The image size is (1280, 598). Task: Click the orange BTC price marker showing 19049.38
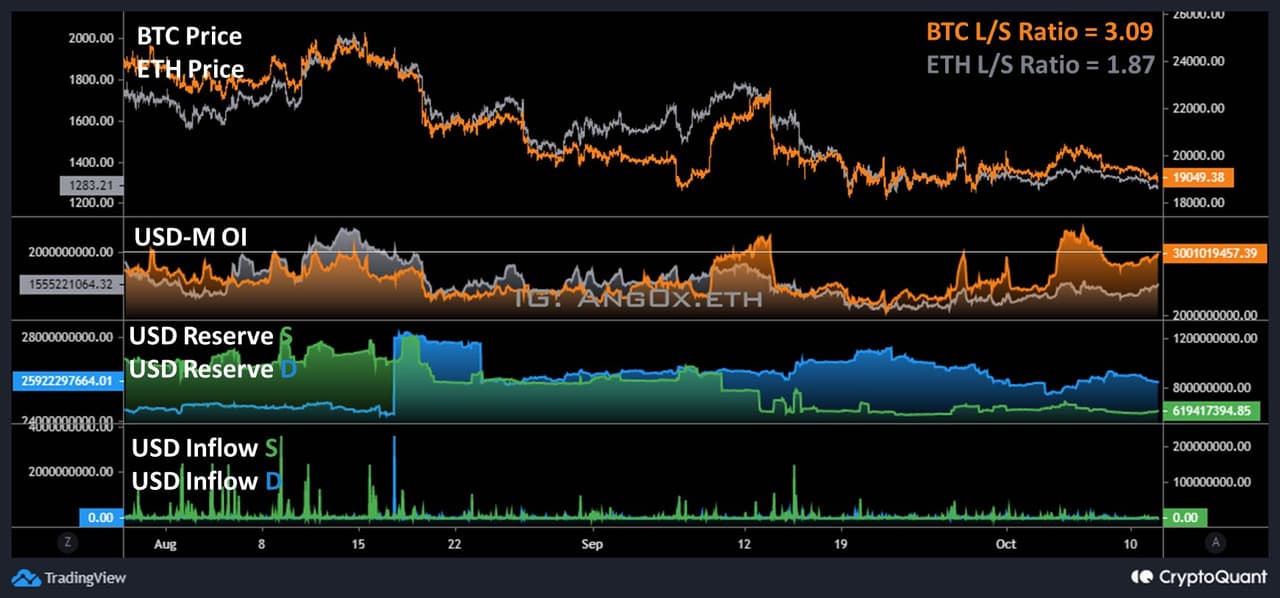click(1199, 176)
